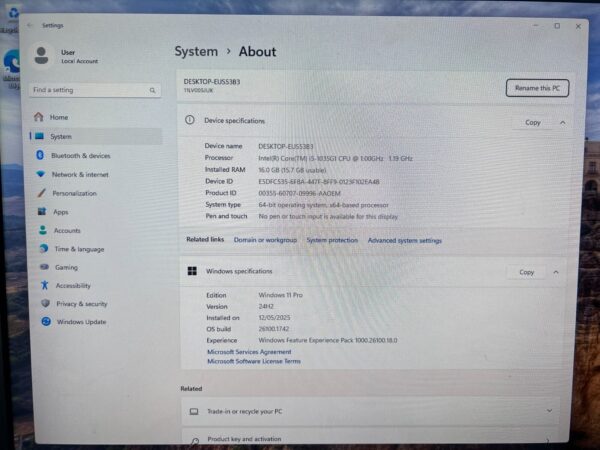Click the user avatar picture
600x450 pixels.
pos(41,56)
